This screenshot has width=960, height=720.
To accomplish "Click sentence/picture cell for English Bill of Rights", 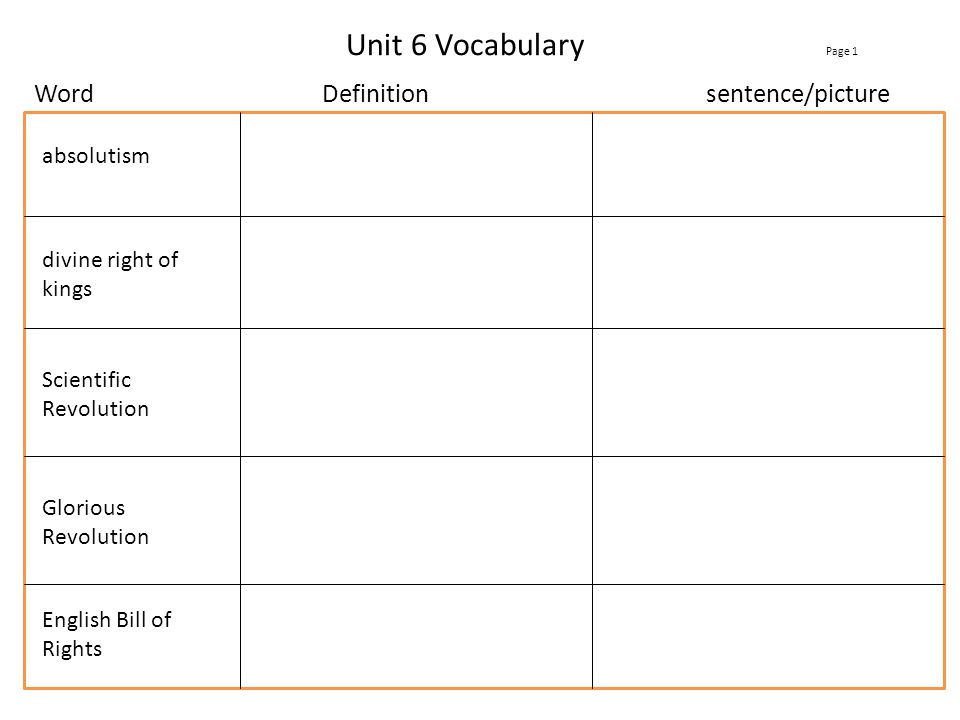I will (768, 636).
